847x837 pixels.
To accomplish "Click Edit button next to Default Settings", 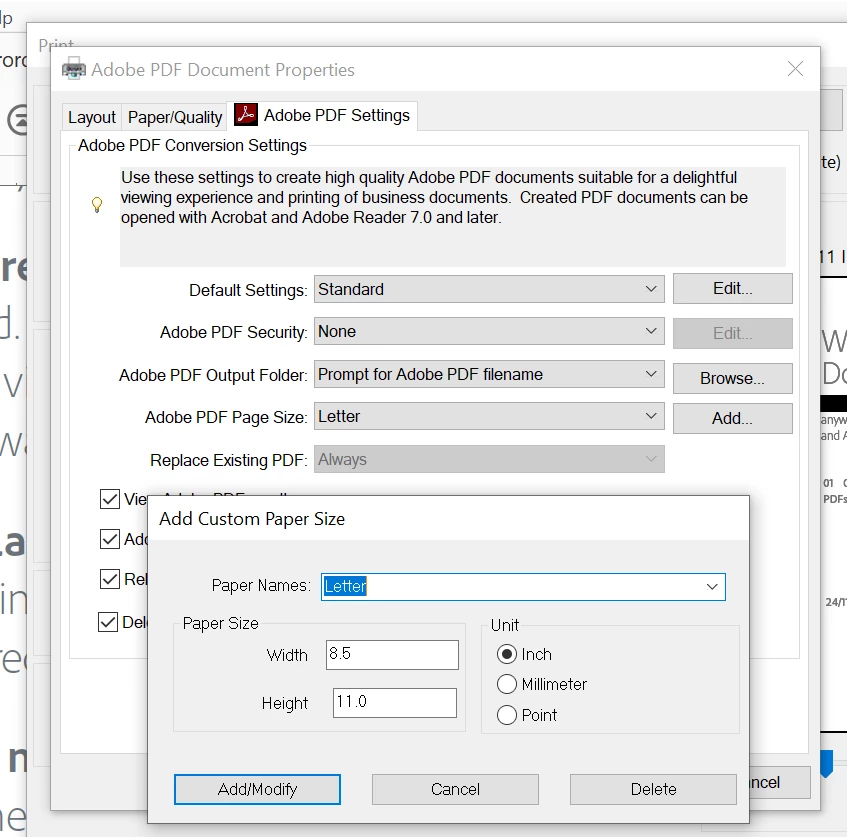I will point(732,289).
